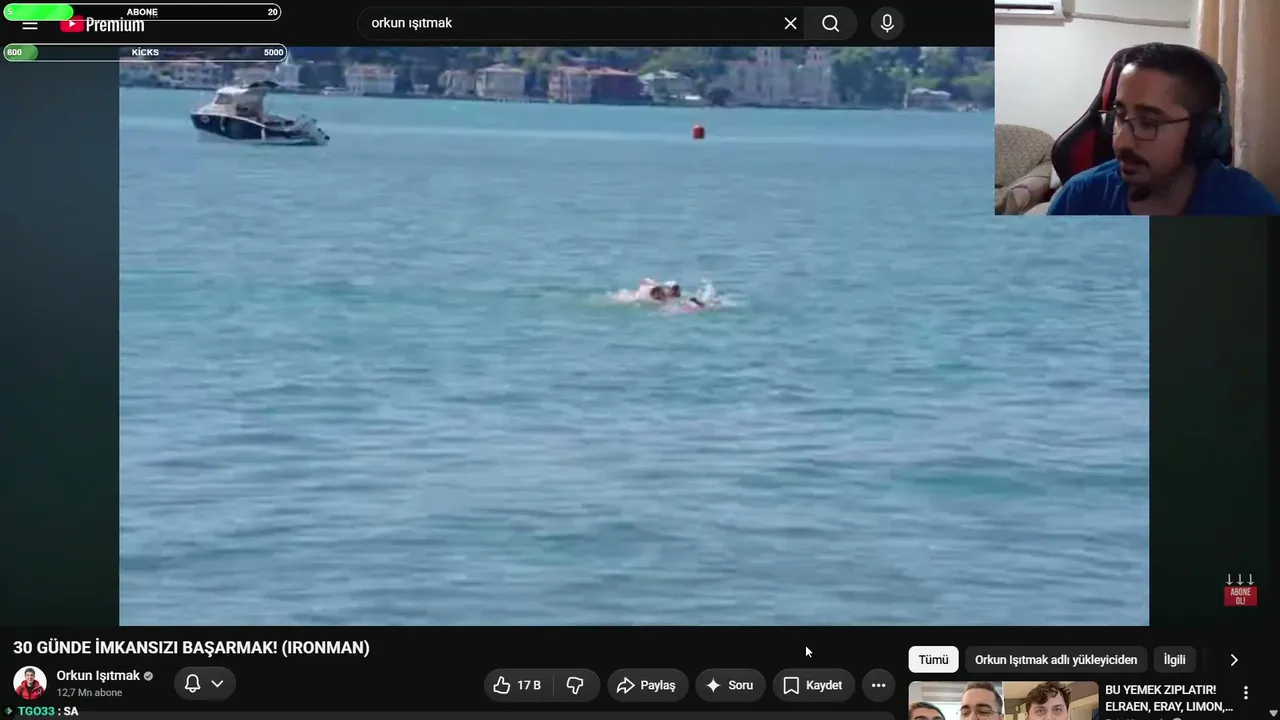This screenshot has width=1280, height=720.
Task: Select 'Orkun Işıtmak adlı yükleyiciden' chip
Action: tap(1056, 660)
